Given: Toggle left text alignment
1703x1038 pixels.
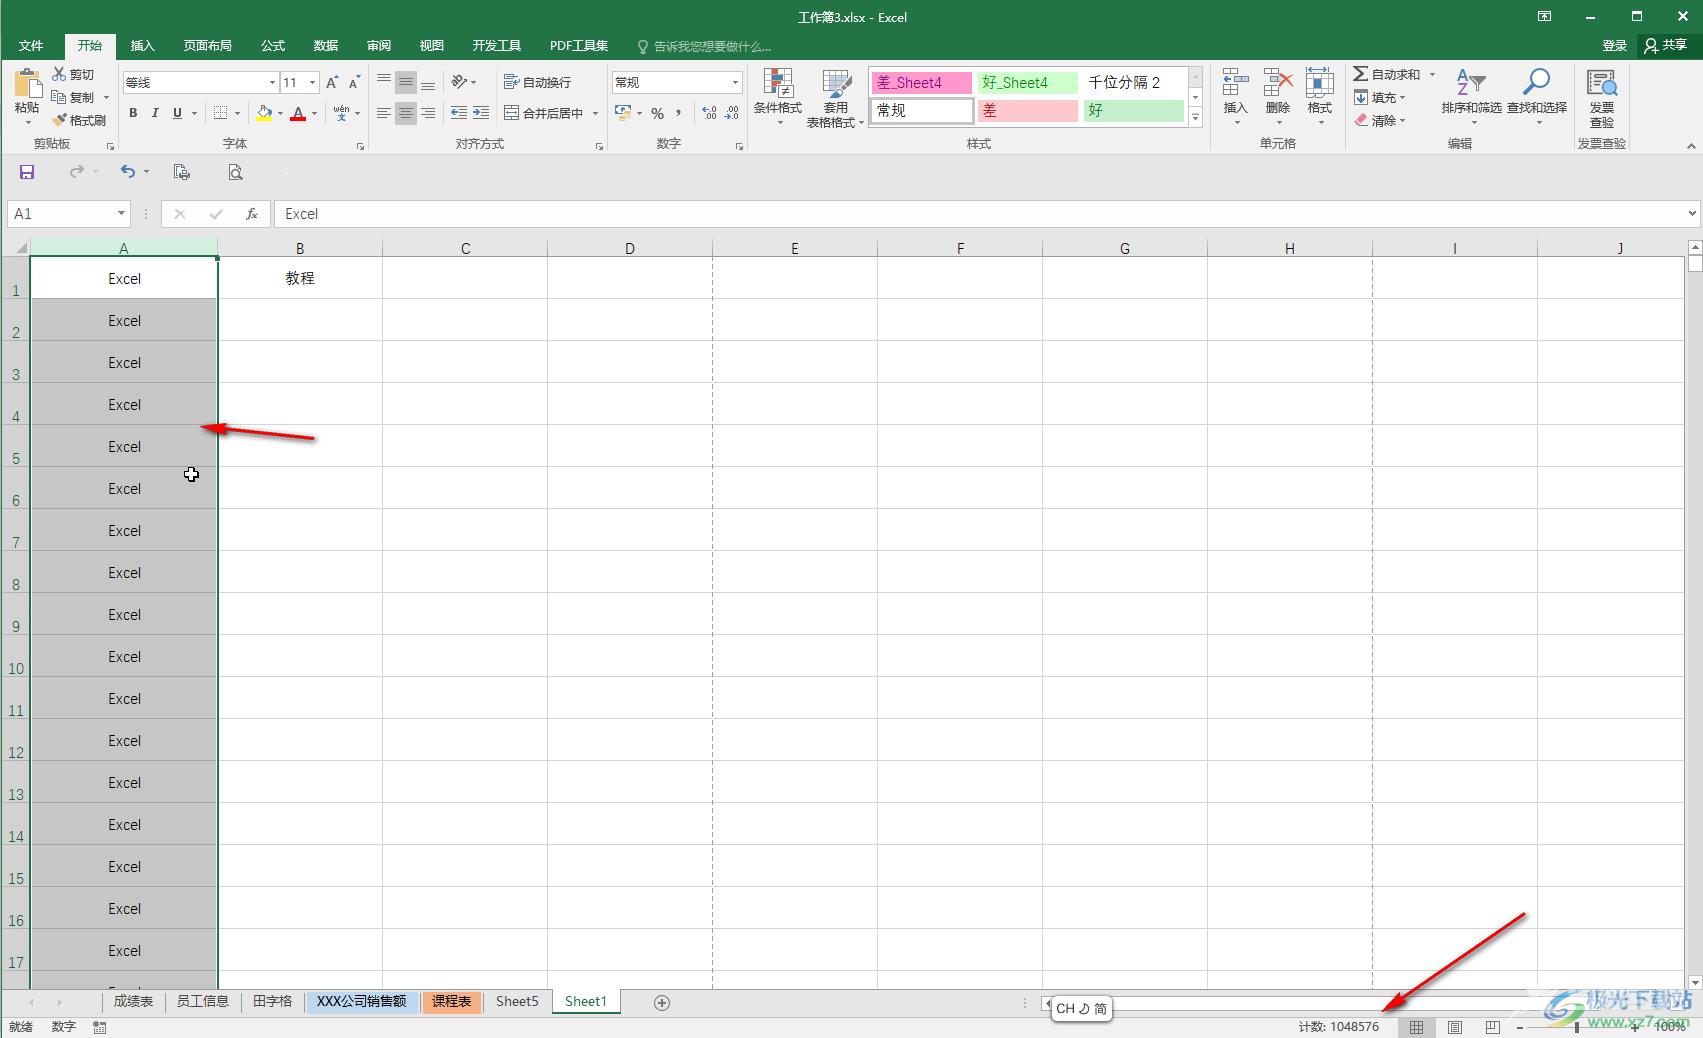Looking at the screenshot, I should 384,113.
